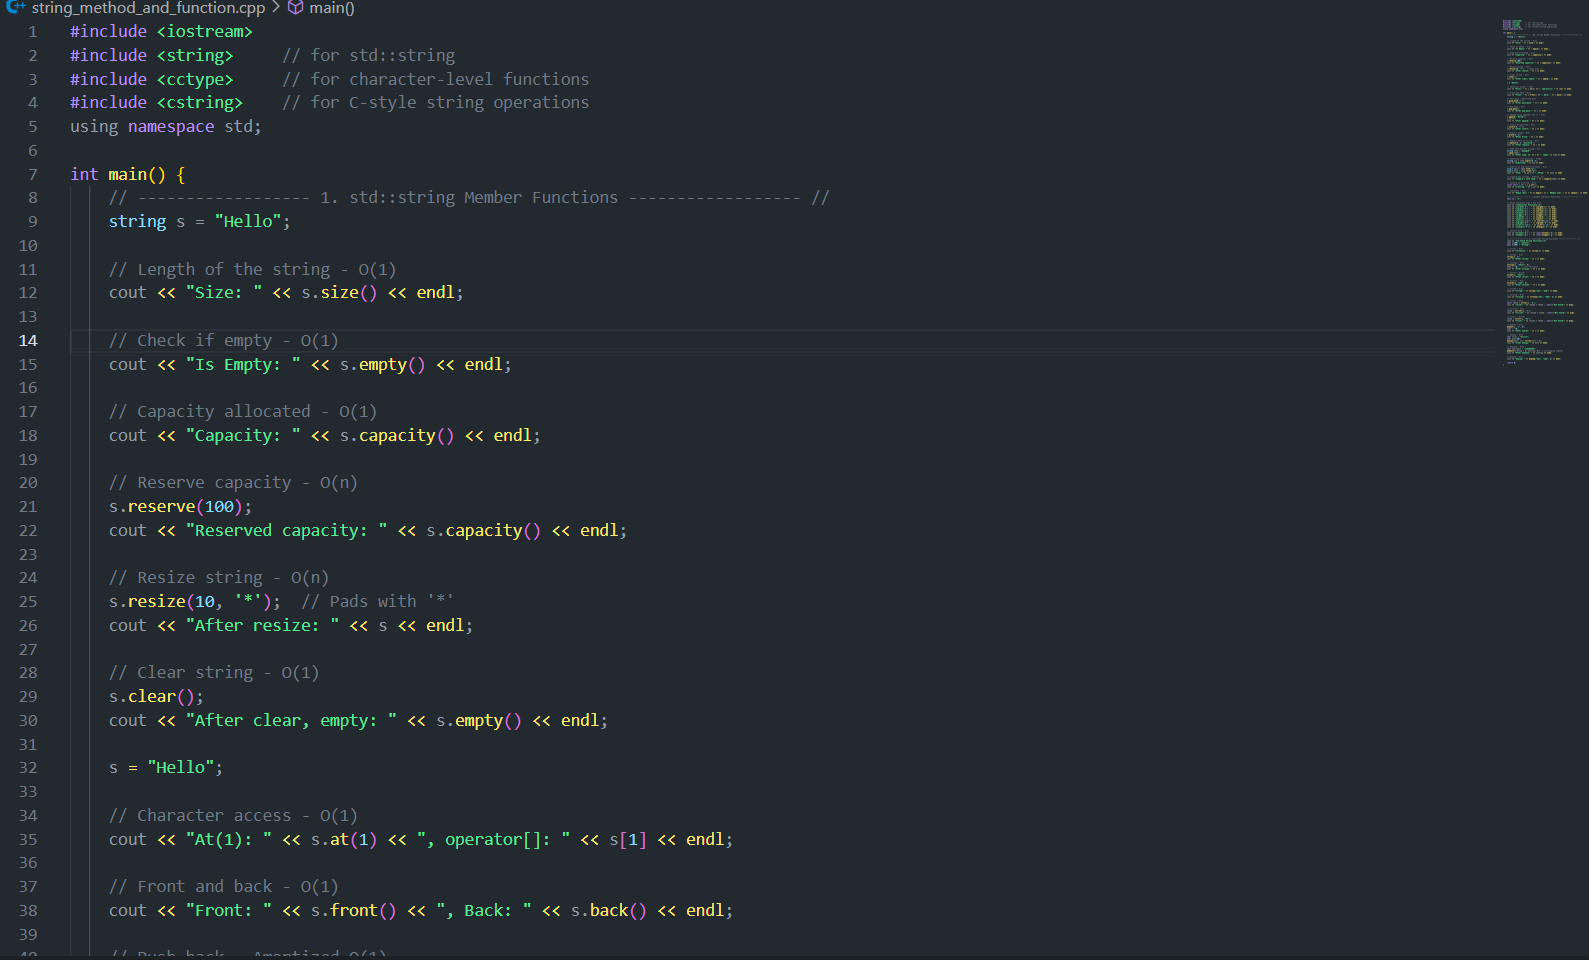Click comment '// Check if empty - O(1)'
The width and height of the screenshot is (1589, 960).
point(224,341)
